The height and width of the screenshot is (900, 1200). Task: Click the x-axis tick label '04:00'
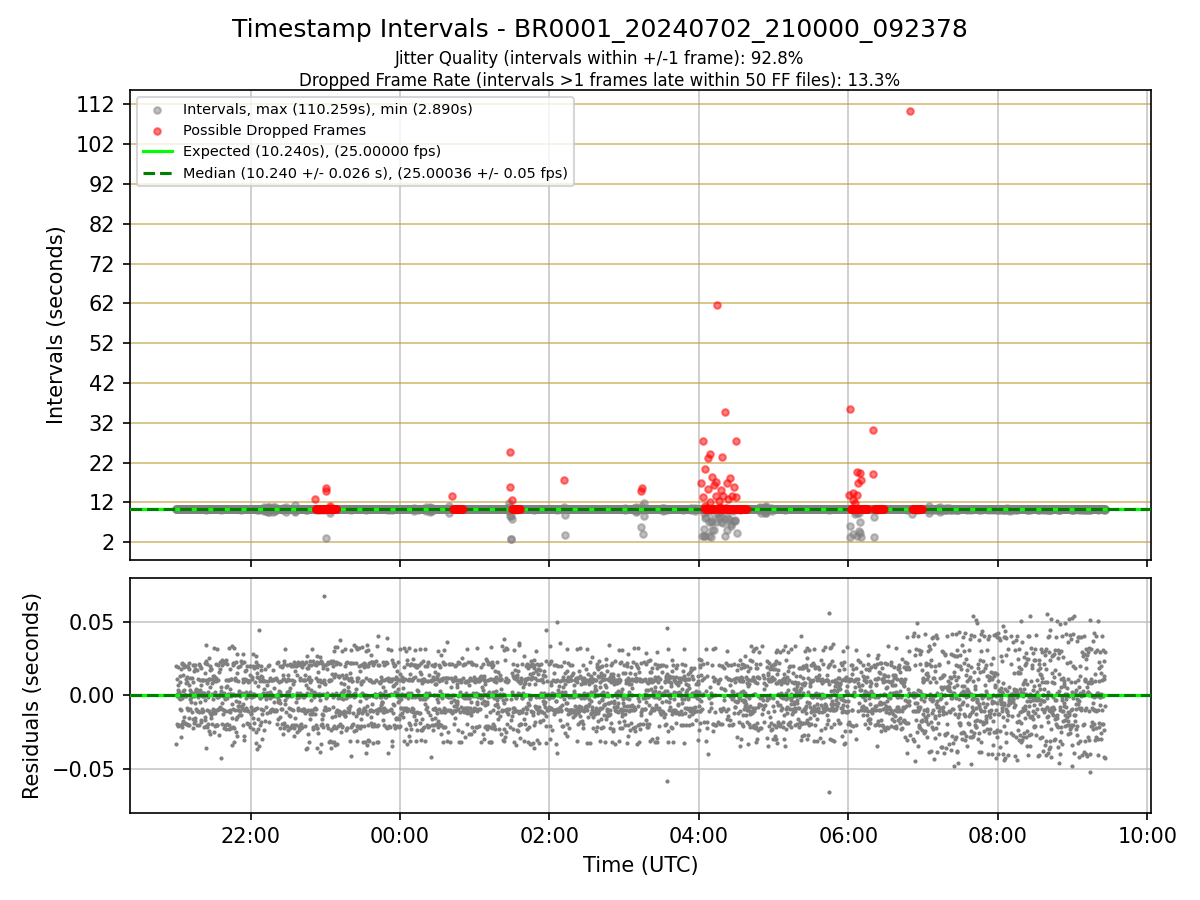(699, 835)
